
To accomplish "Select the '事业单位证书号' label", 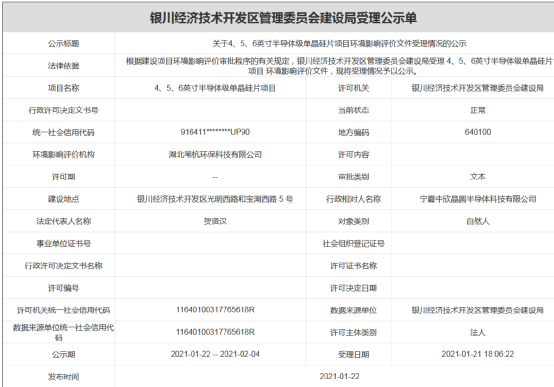I will click(64, 244).
